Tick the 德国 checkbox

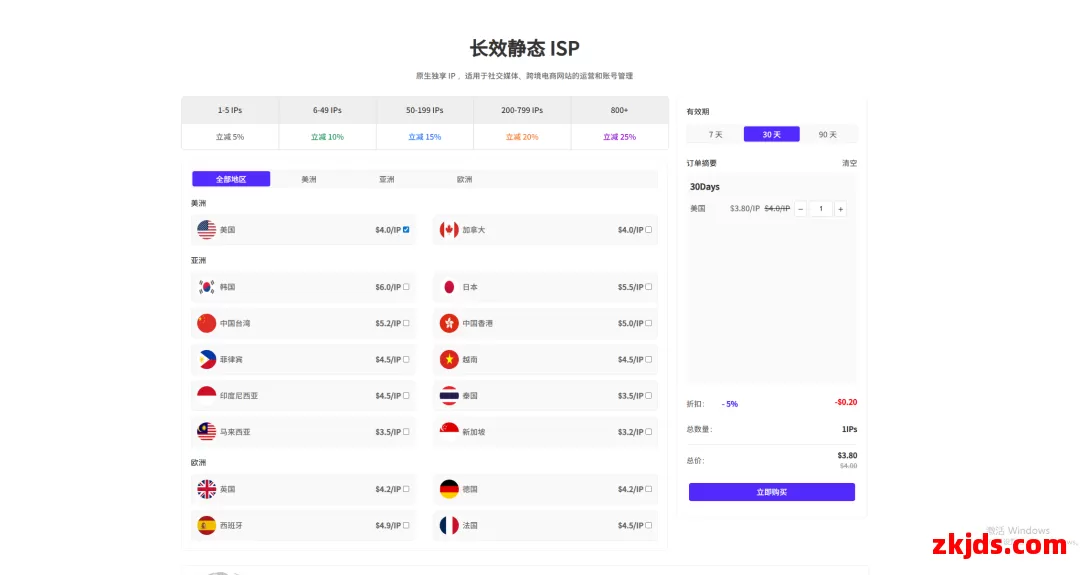click(649, 489)
